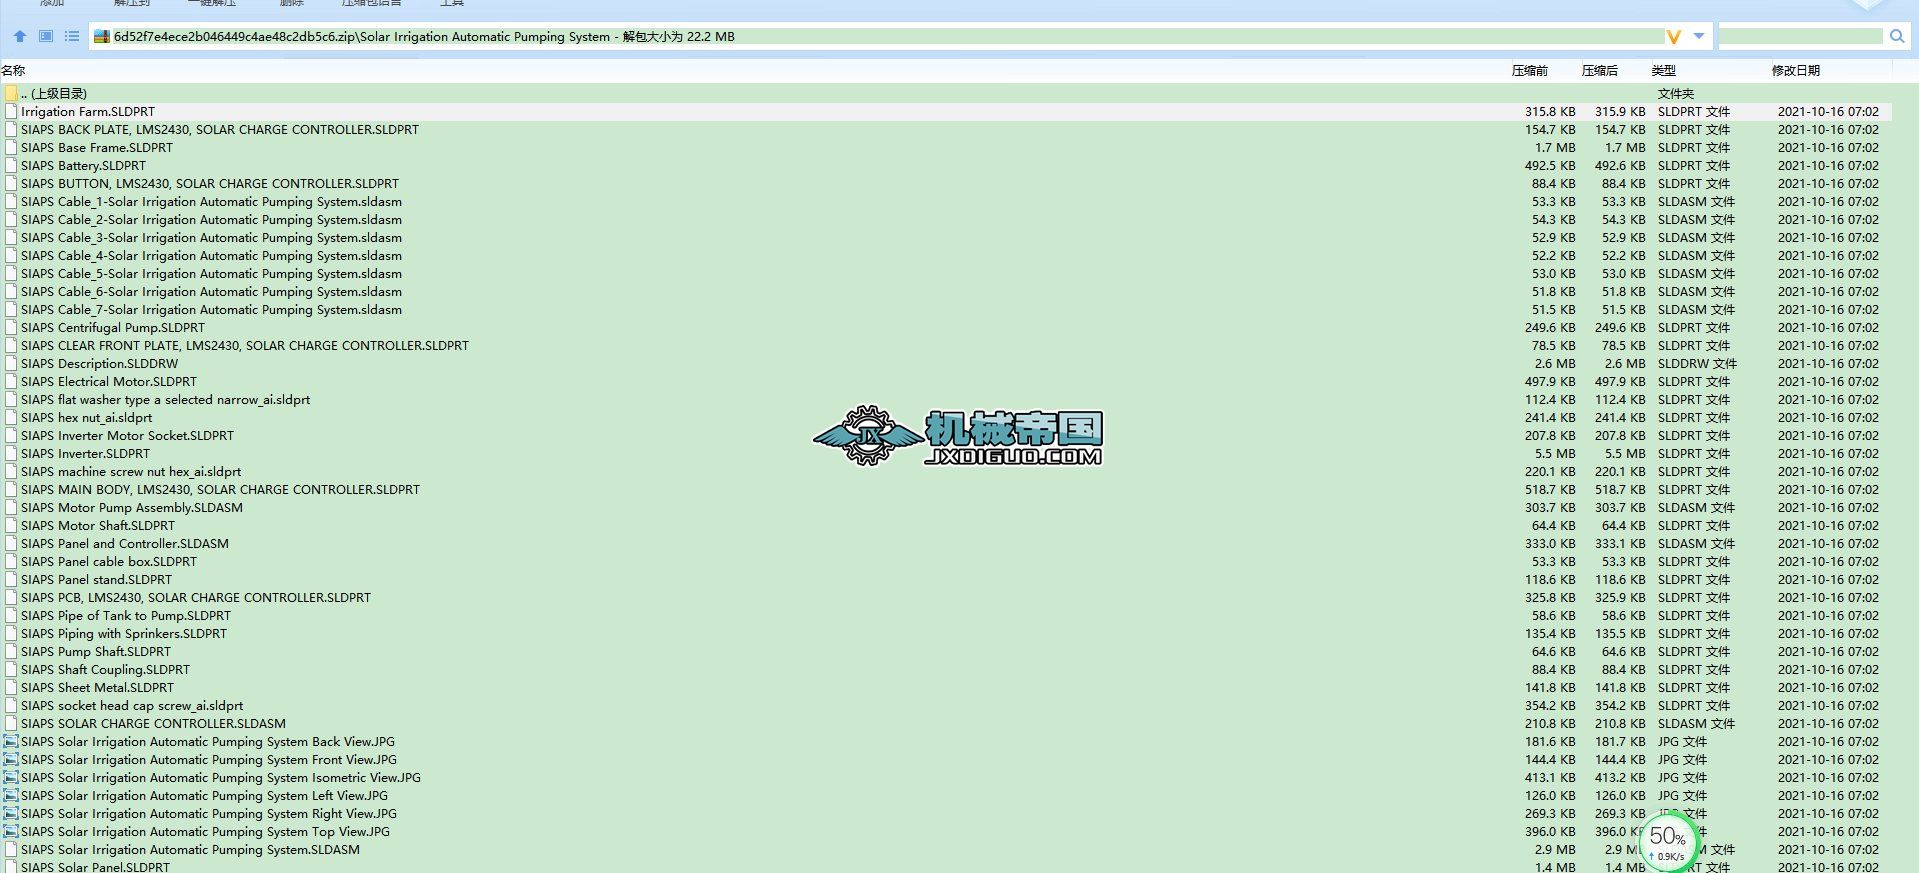1919x873 pixels.
Task: Click the file icon of SIAPS Battery.SLDPRT
Action: pos(11,166)
